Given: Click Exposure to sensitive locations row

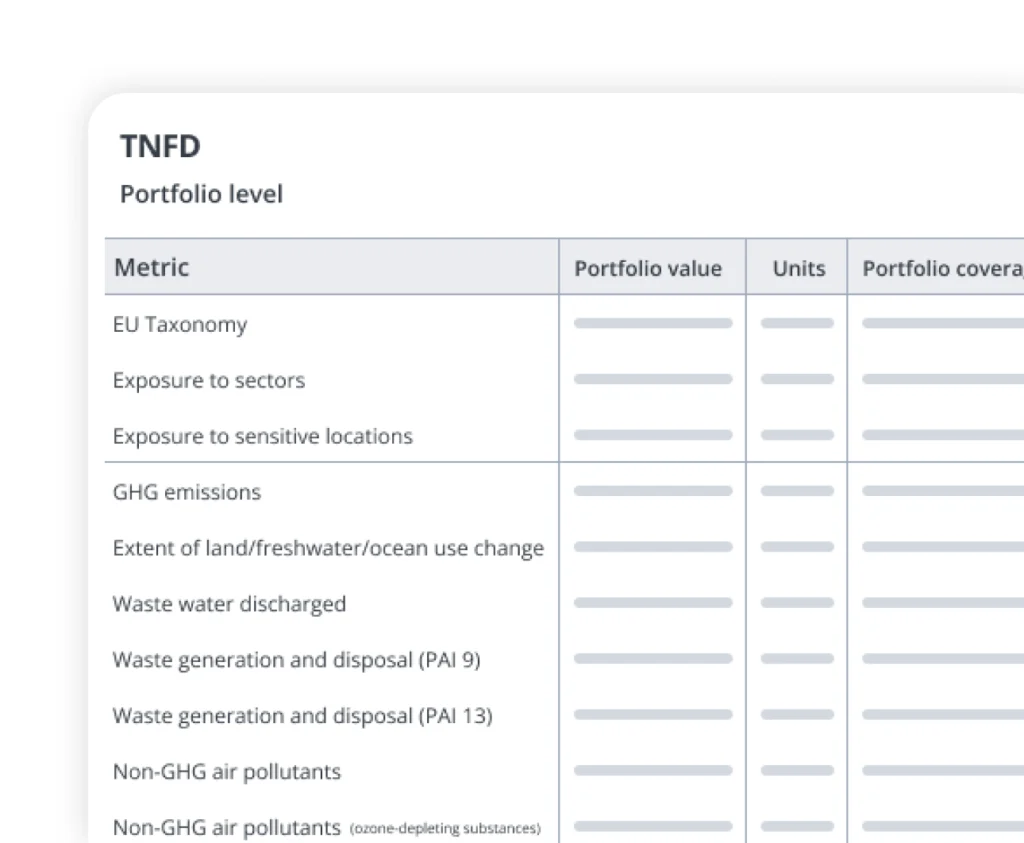Looking at the screenshot, I should coord(262,436).
